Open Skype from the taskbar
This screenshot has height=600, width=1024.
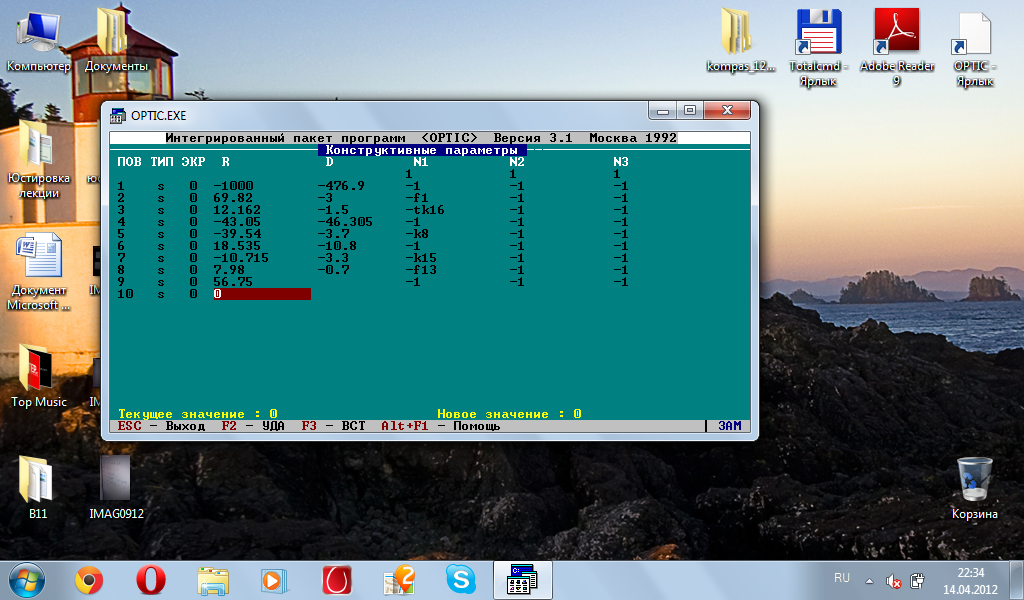[x=461, y=580]
